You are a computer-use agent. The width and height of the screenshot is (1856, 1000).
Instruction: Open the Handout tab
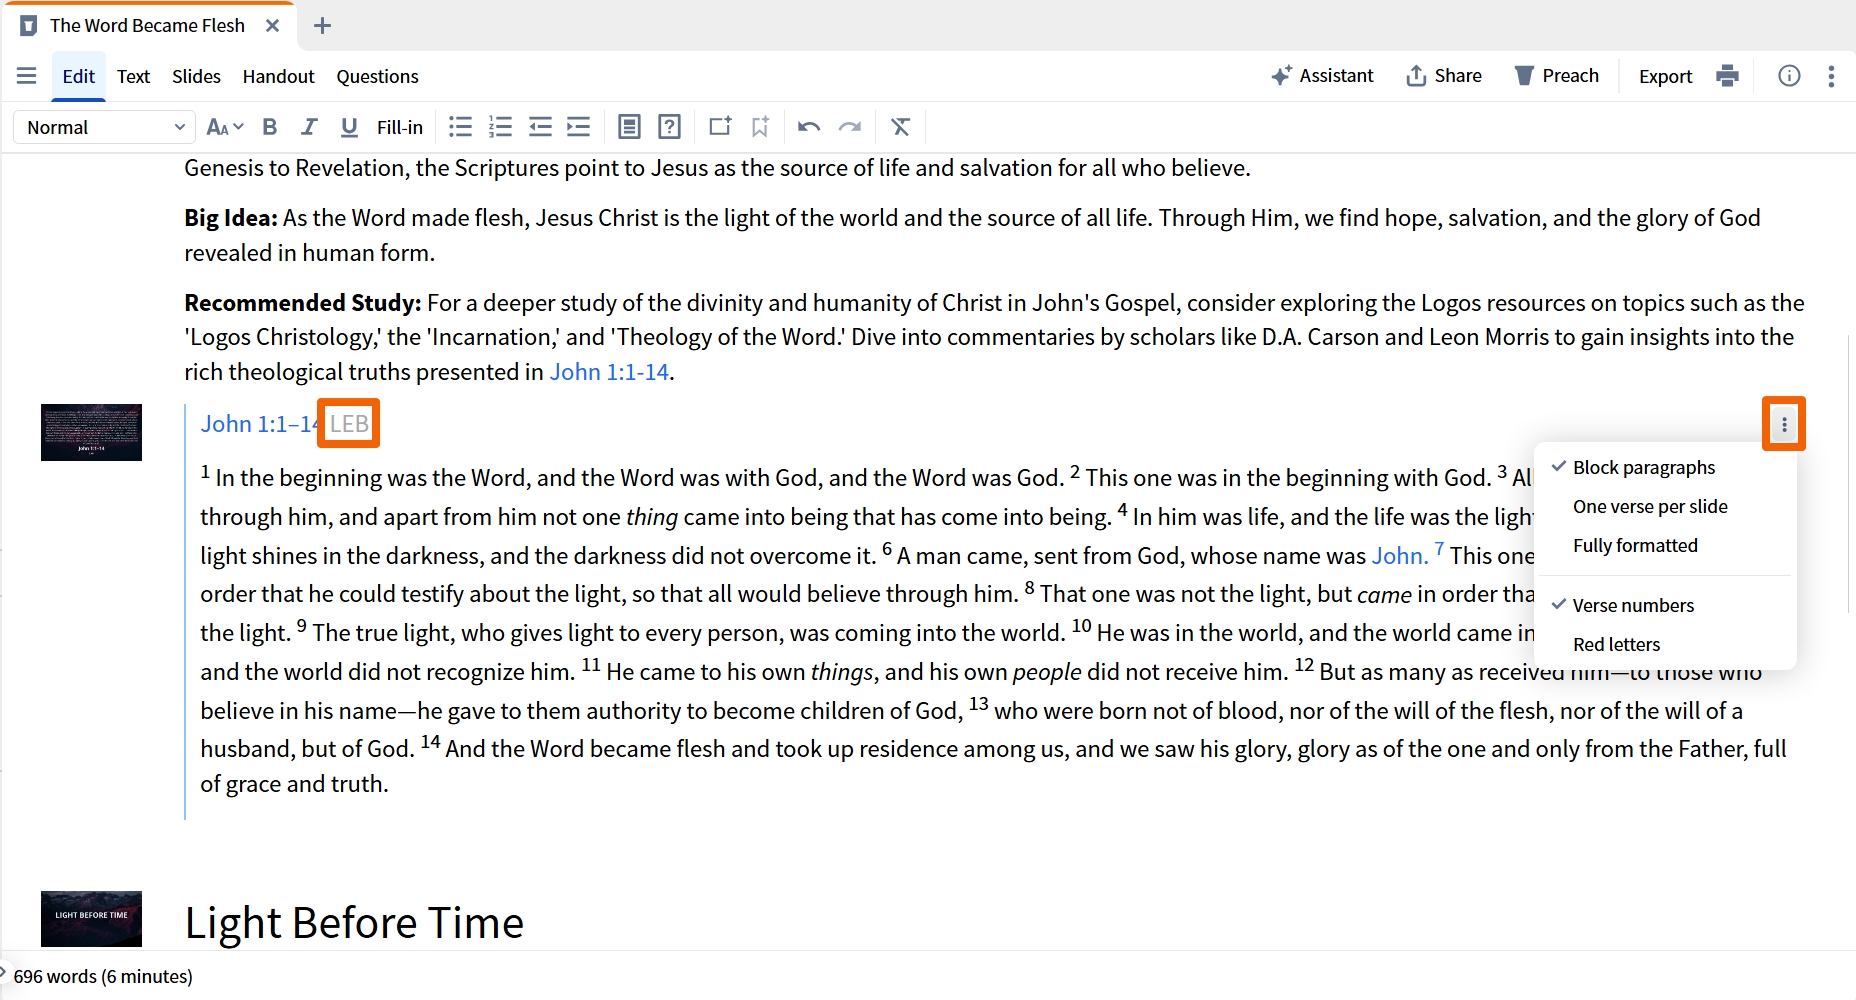click(278, 76)
